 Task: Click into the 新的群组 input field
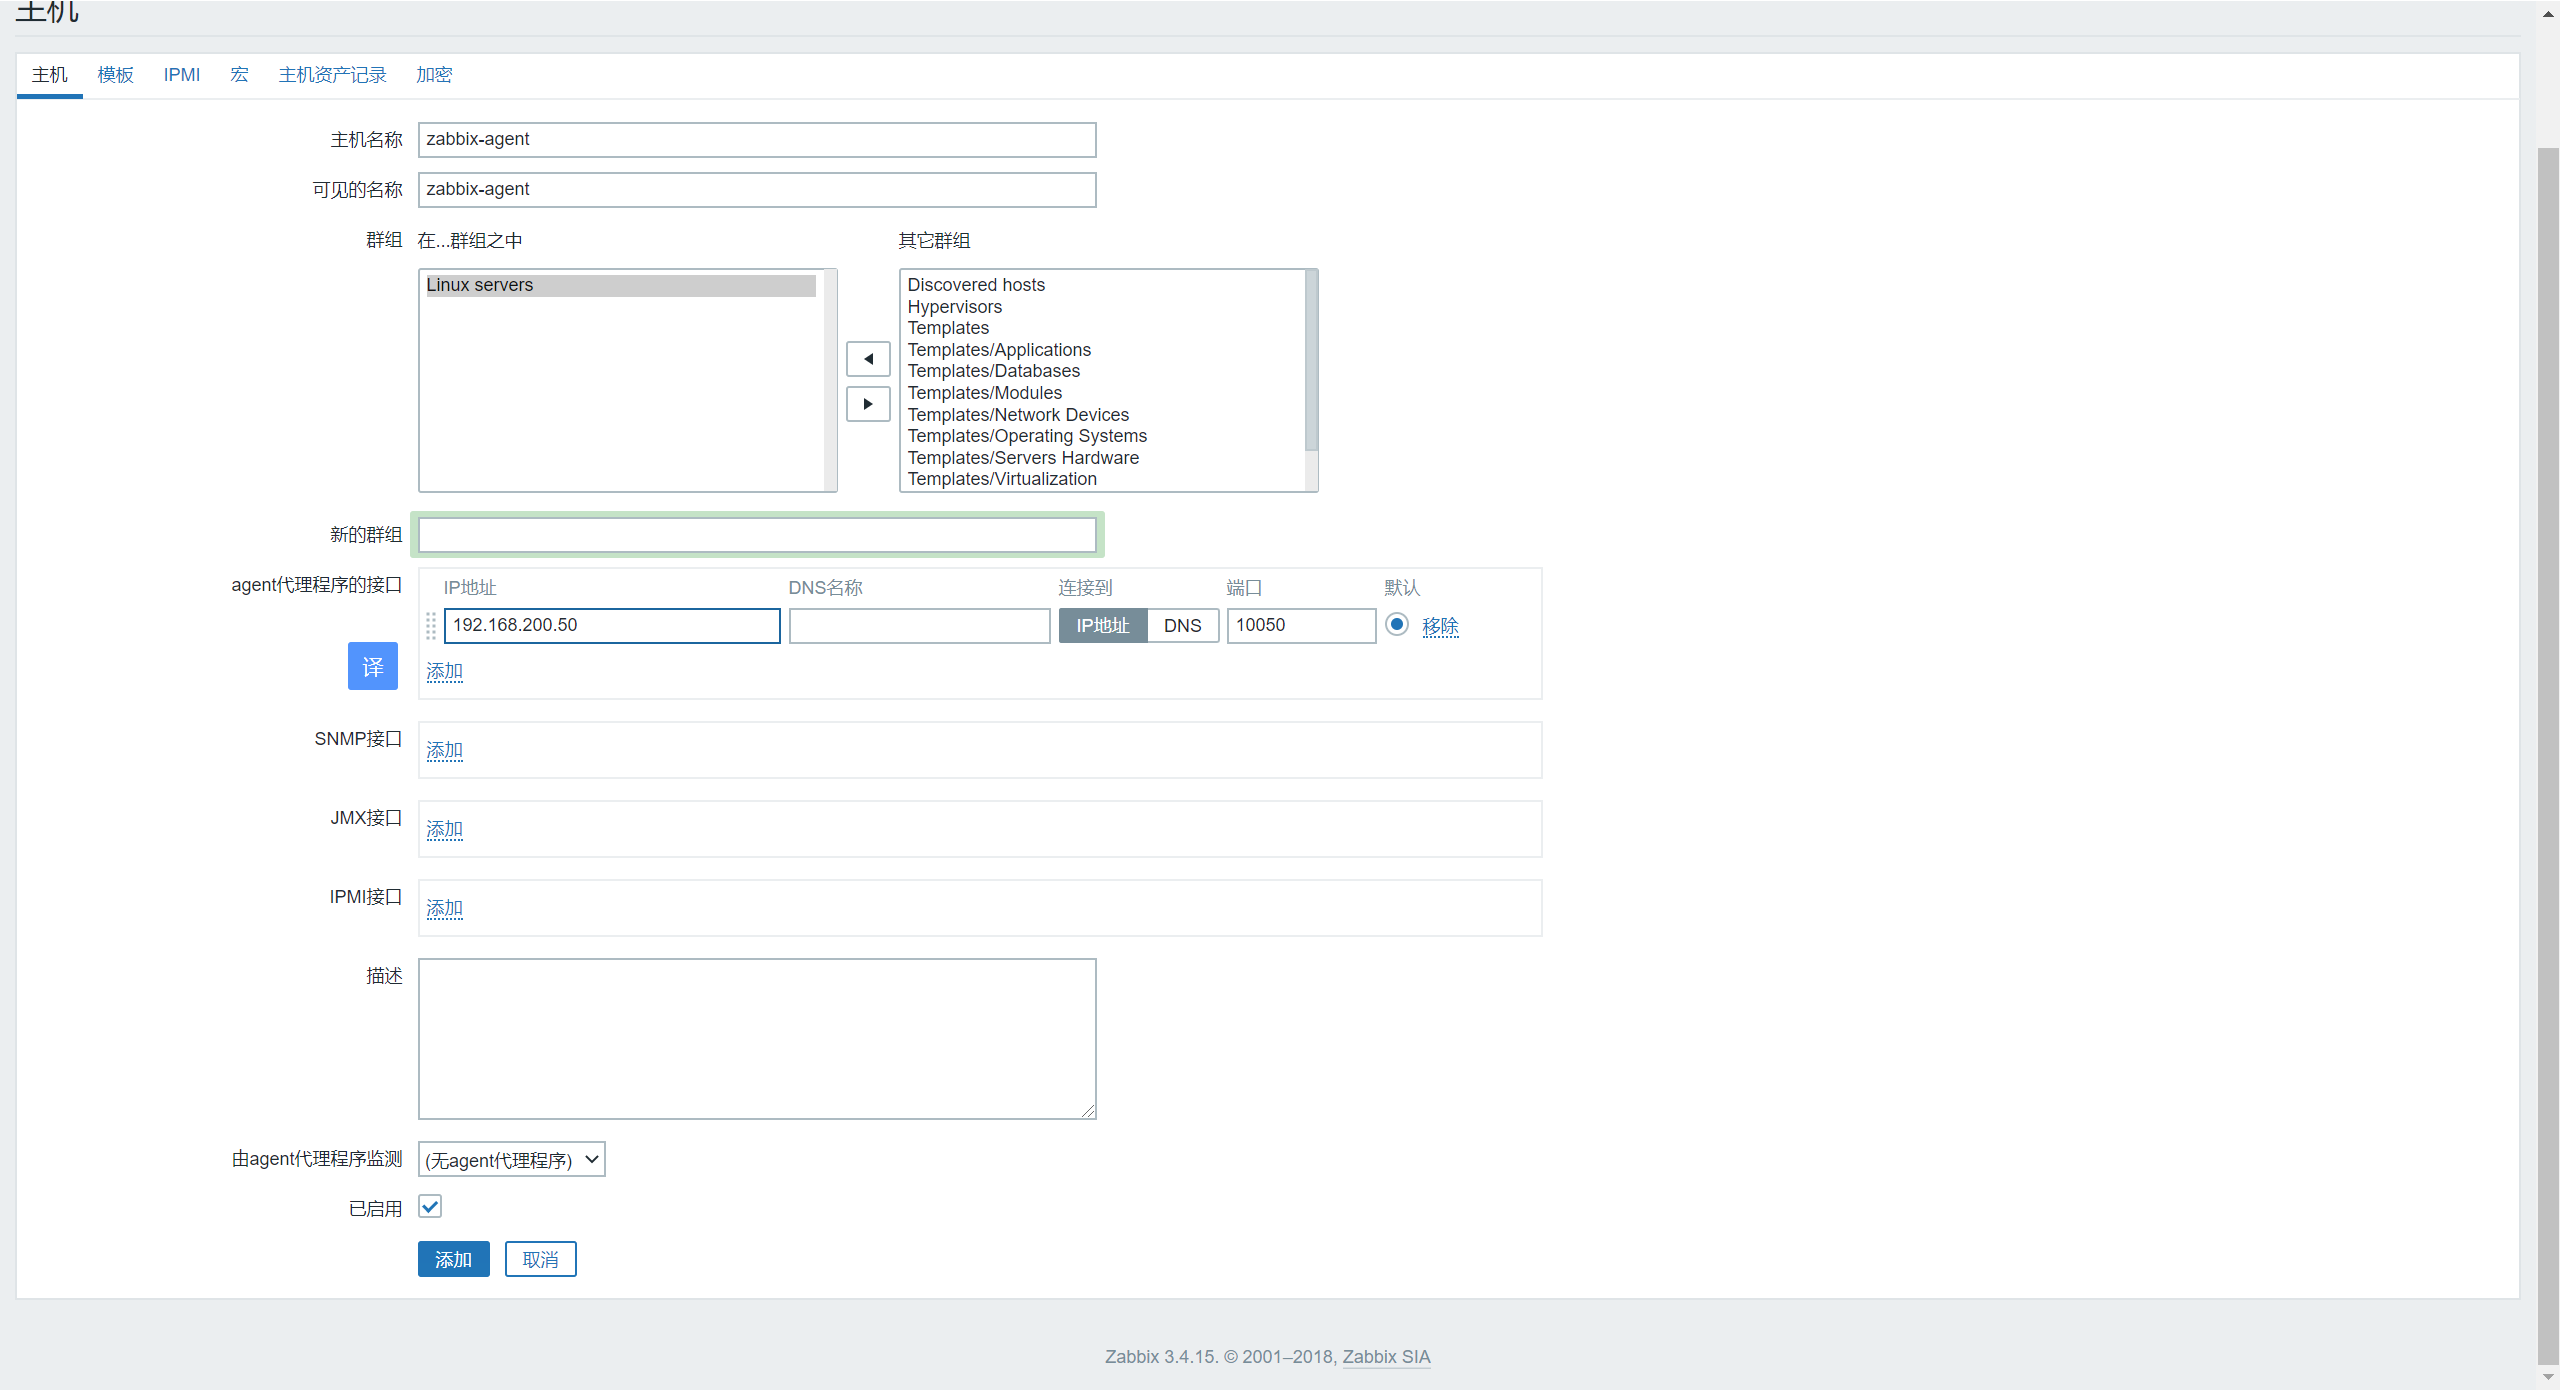(757, 536)
